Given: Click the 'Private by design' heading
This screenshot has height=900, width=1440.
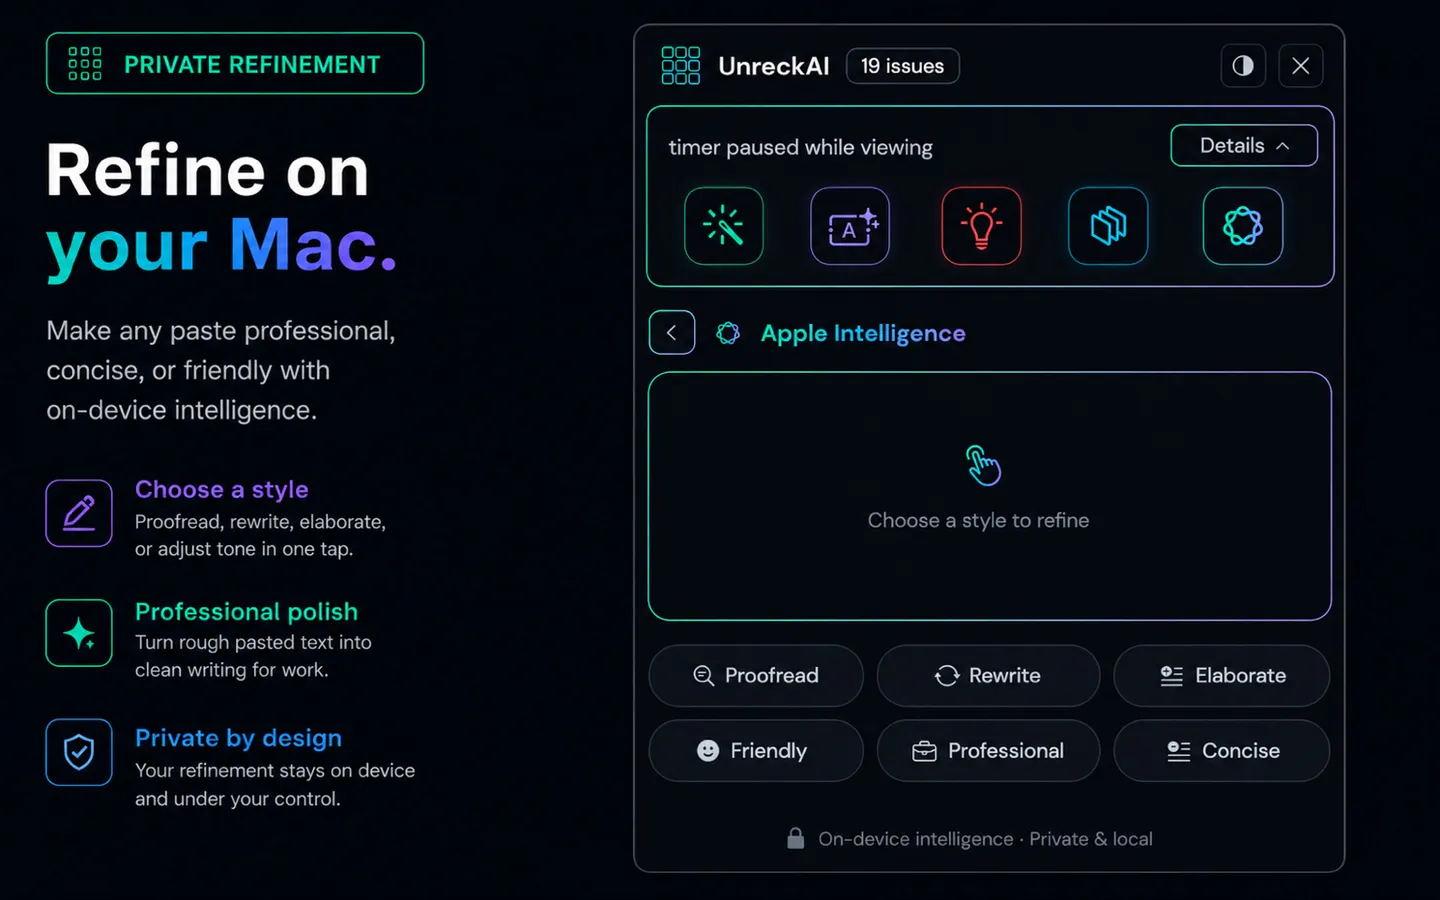Looking at the screenshot, I should [x=238, y=738].
